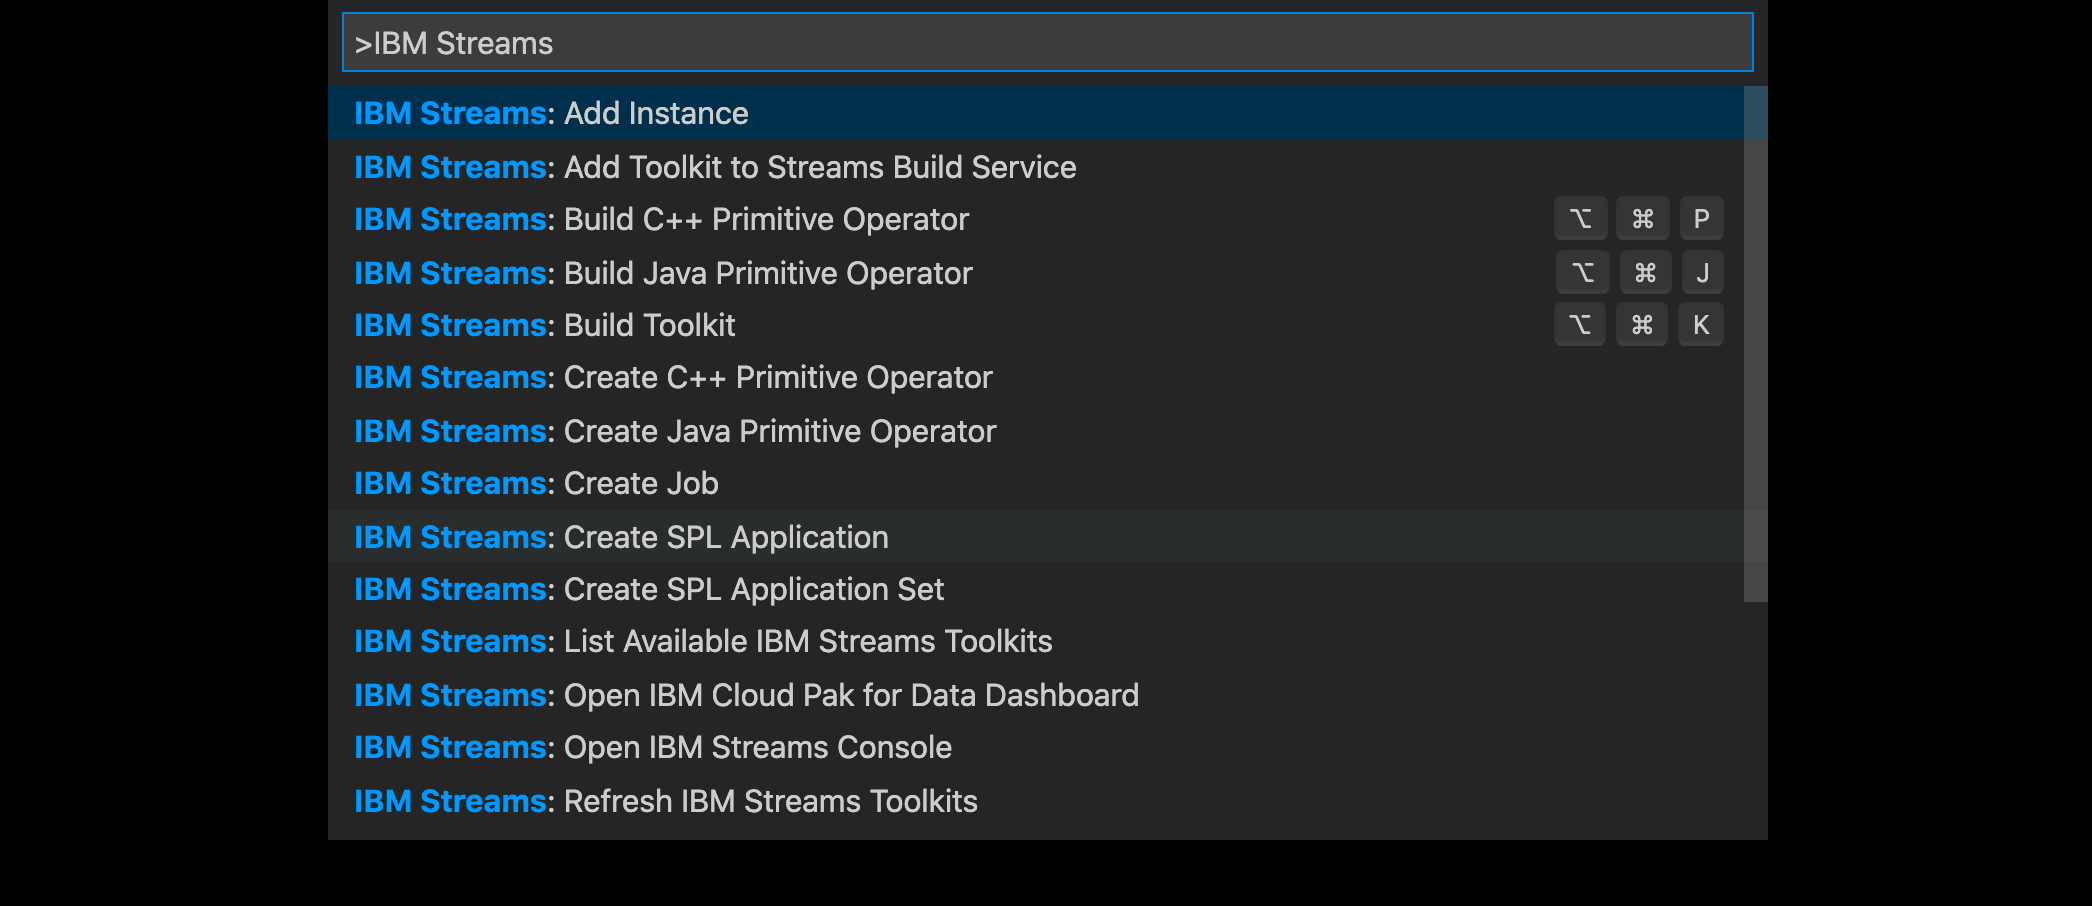This screenshot has height=906, width=2092.
Task: Run Build Java Primitive Operator command
Action: coord(1036,273)
